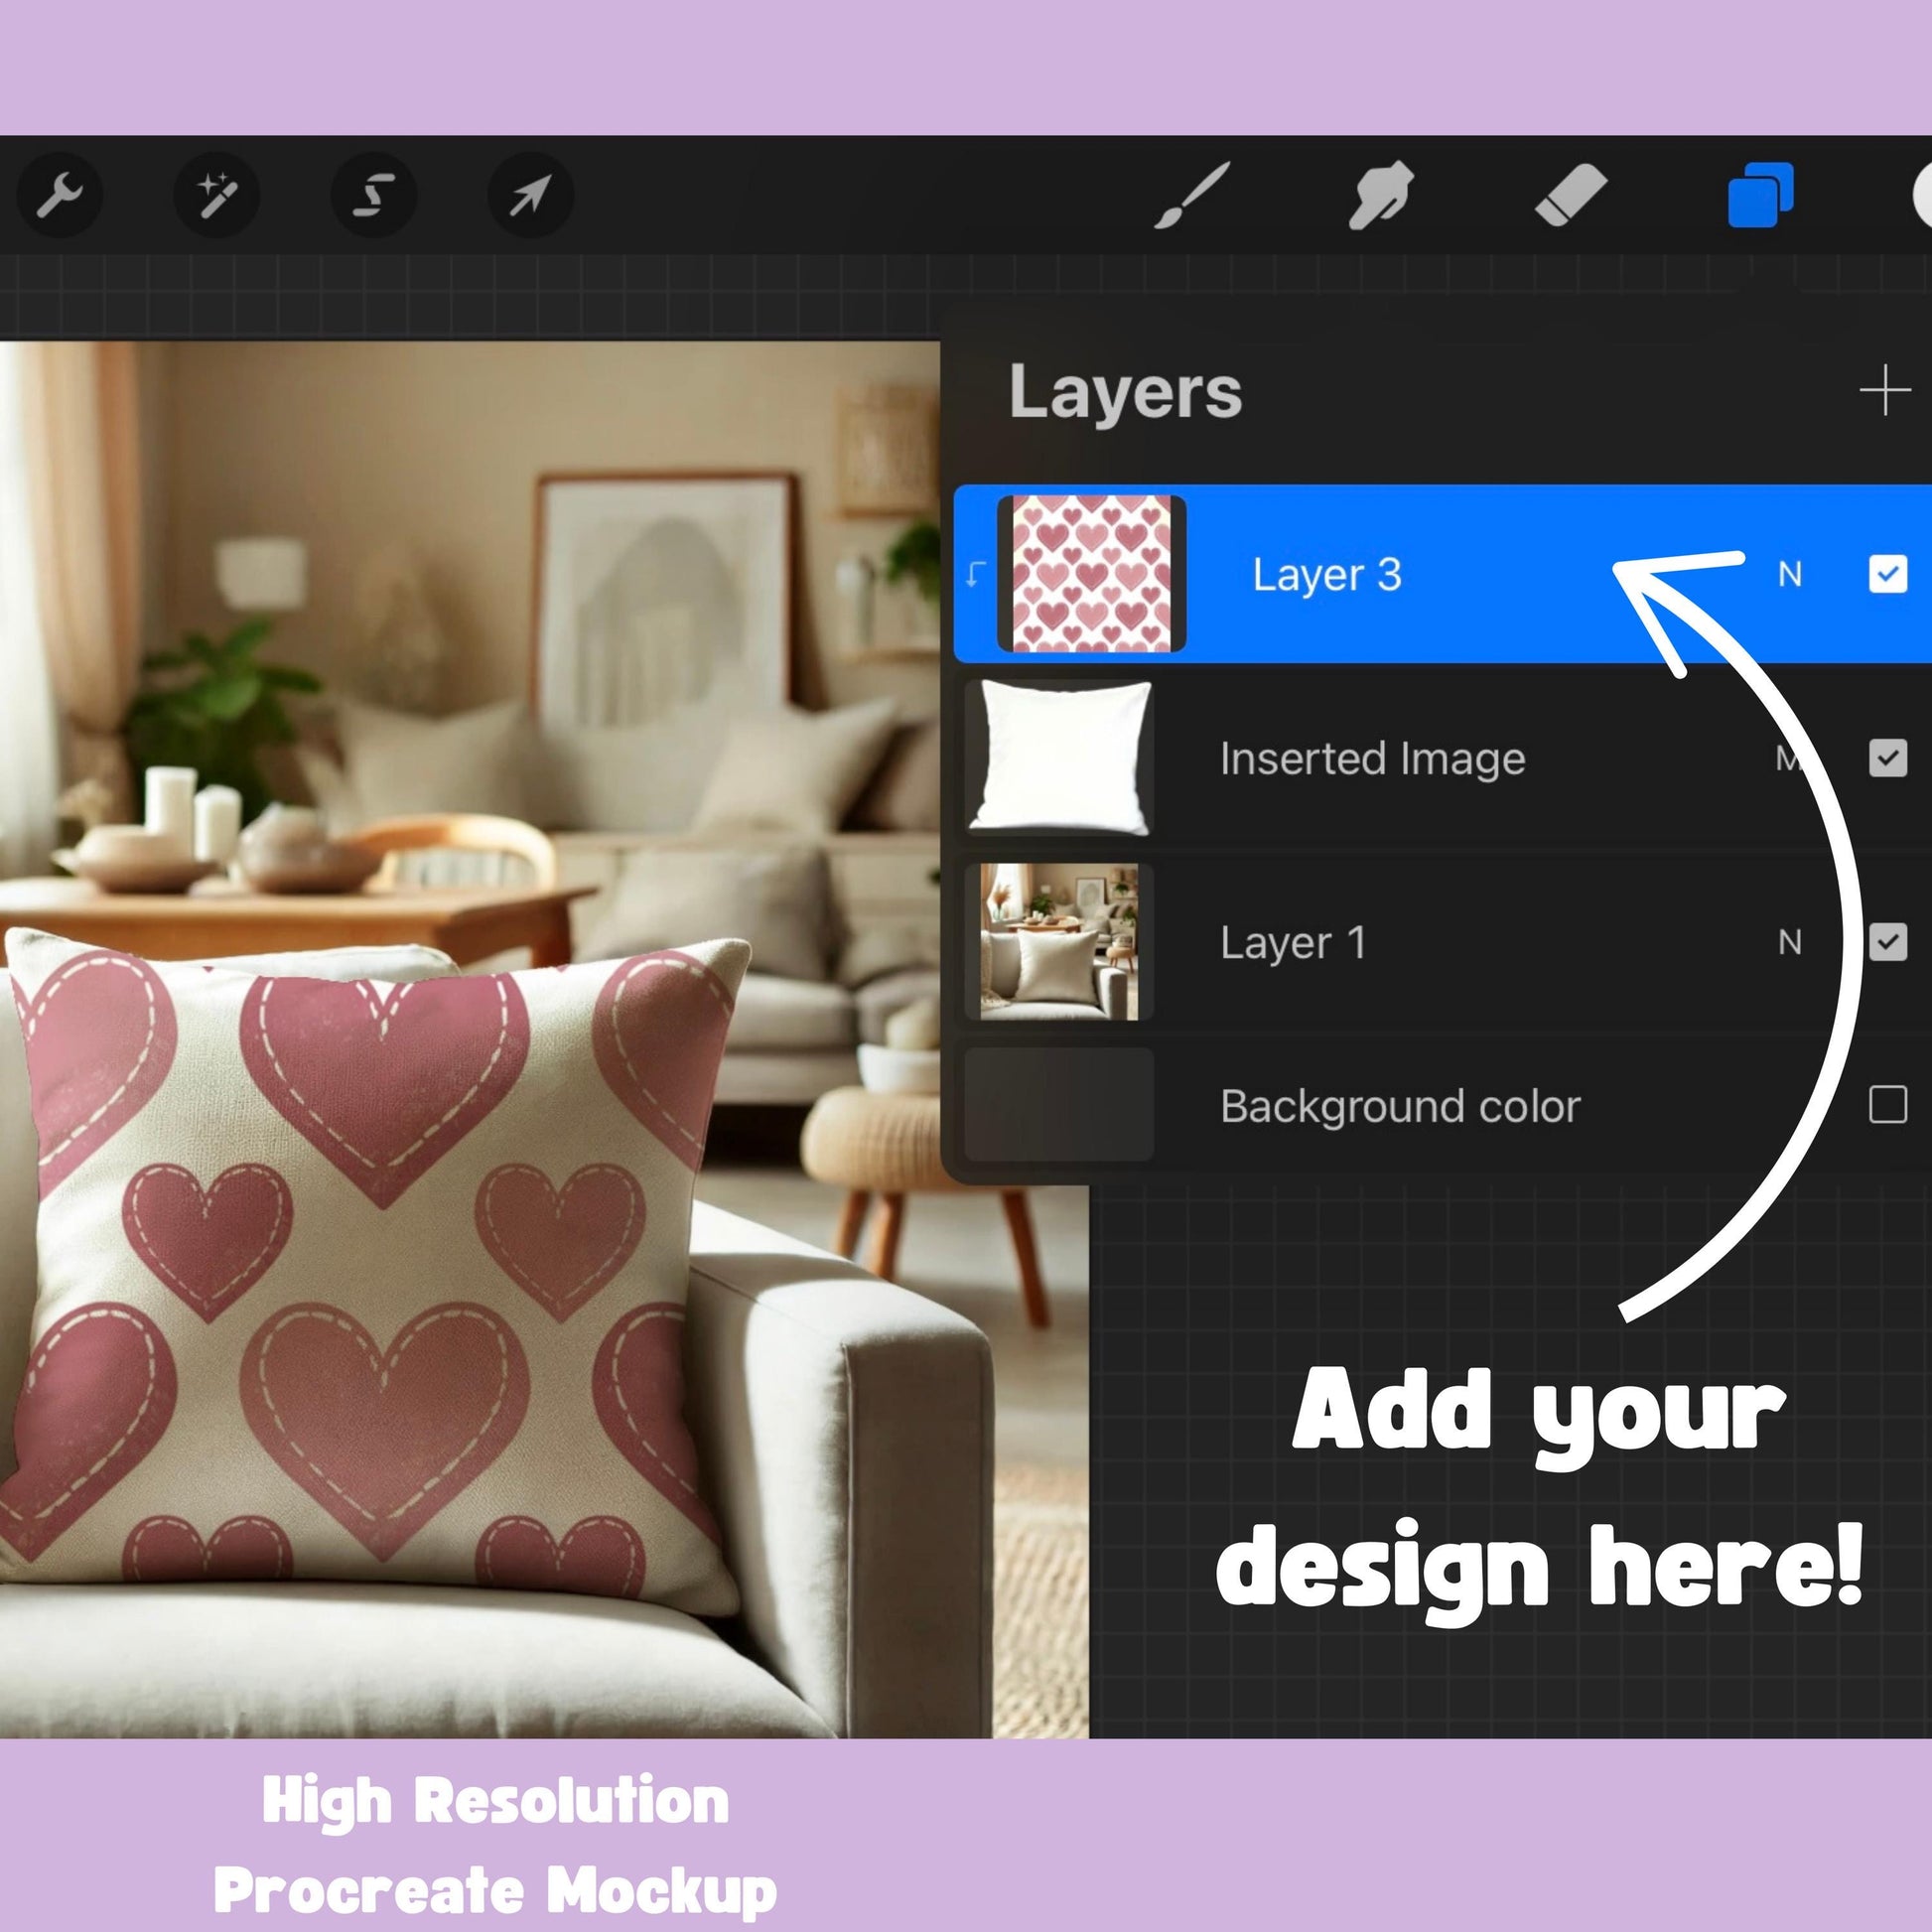Screen dimensions: 1932x1932
Task: Open blend mode M for Inserted Image
Action: pyautogui.click(x=1788, y=759)
